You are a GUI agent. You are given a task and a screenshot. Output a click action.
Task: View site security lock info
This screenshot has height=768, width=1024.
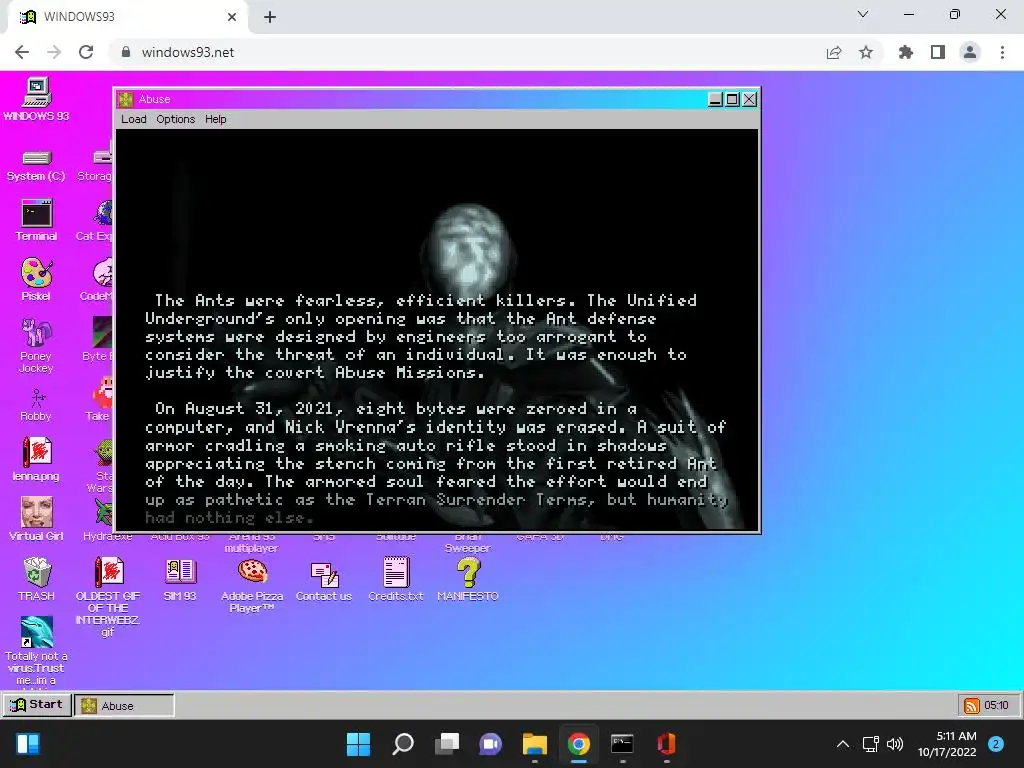pos(126,52)
